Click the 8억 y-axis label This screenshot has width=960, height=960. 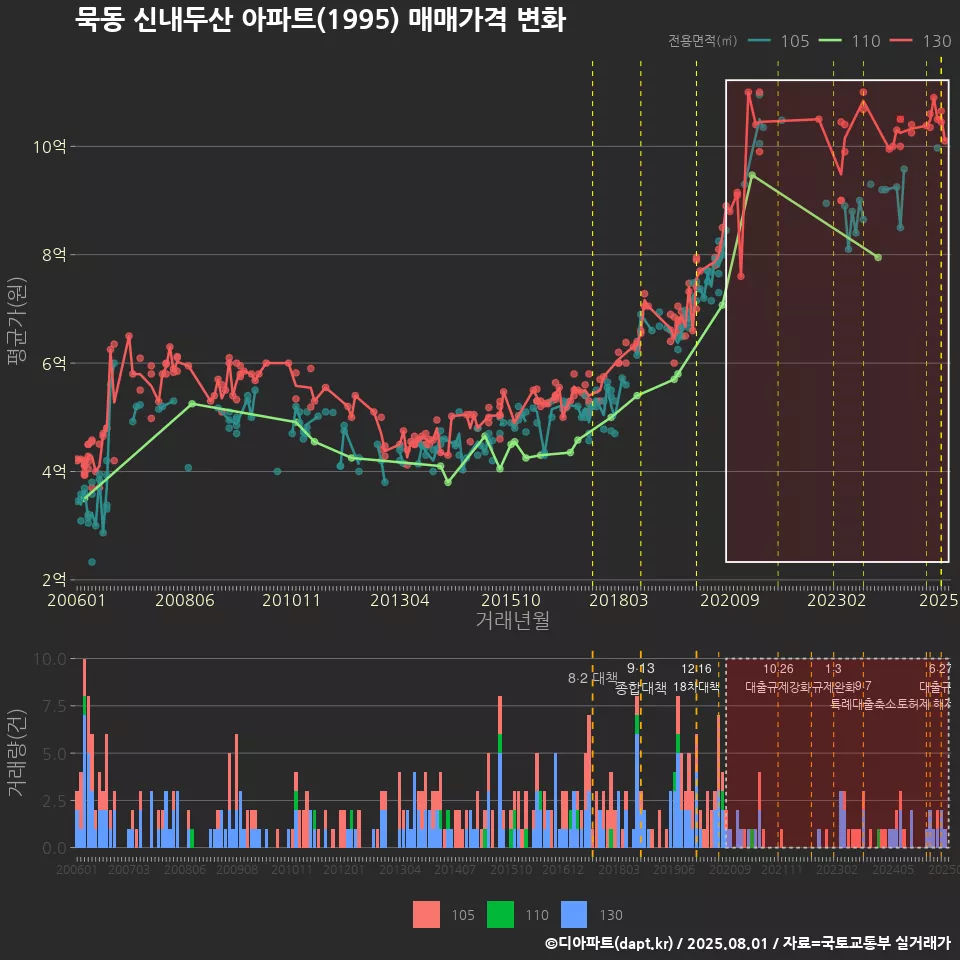coord(54,255)
